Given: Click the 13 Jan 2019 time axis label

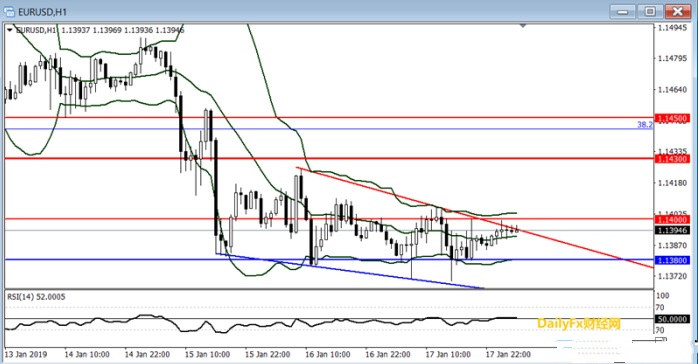Looking at the screenshot, I should 26,355.
